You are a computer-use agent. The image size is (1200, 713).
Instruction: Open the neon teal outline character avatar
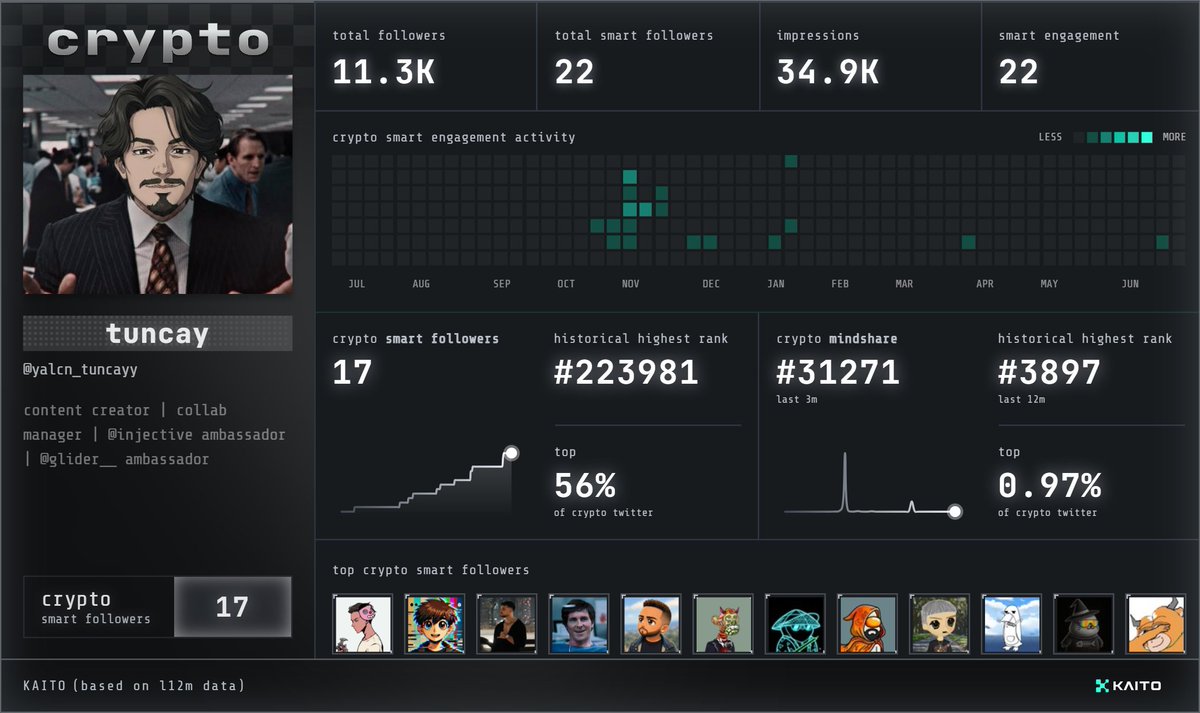tap(795, 624)
